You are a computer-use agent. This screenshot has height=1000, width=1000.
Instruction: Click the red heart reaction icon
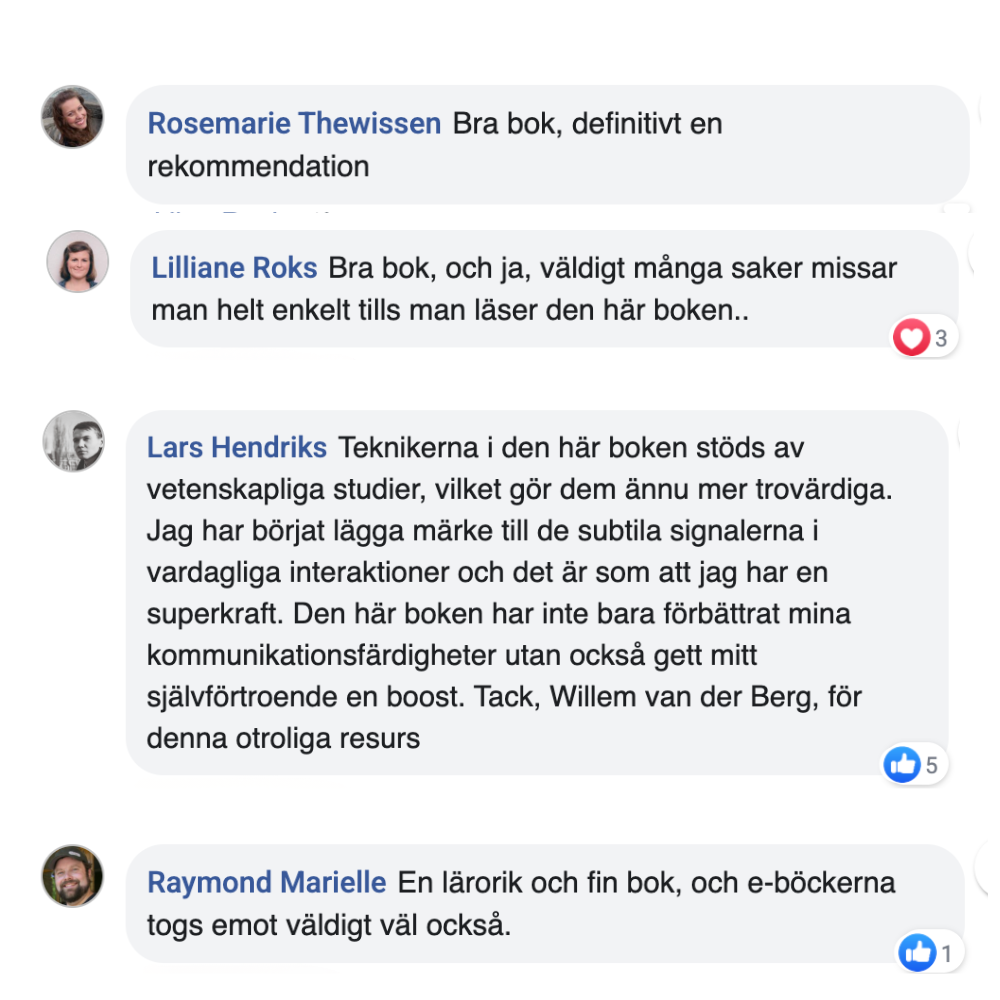click(x=910, y=339)
